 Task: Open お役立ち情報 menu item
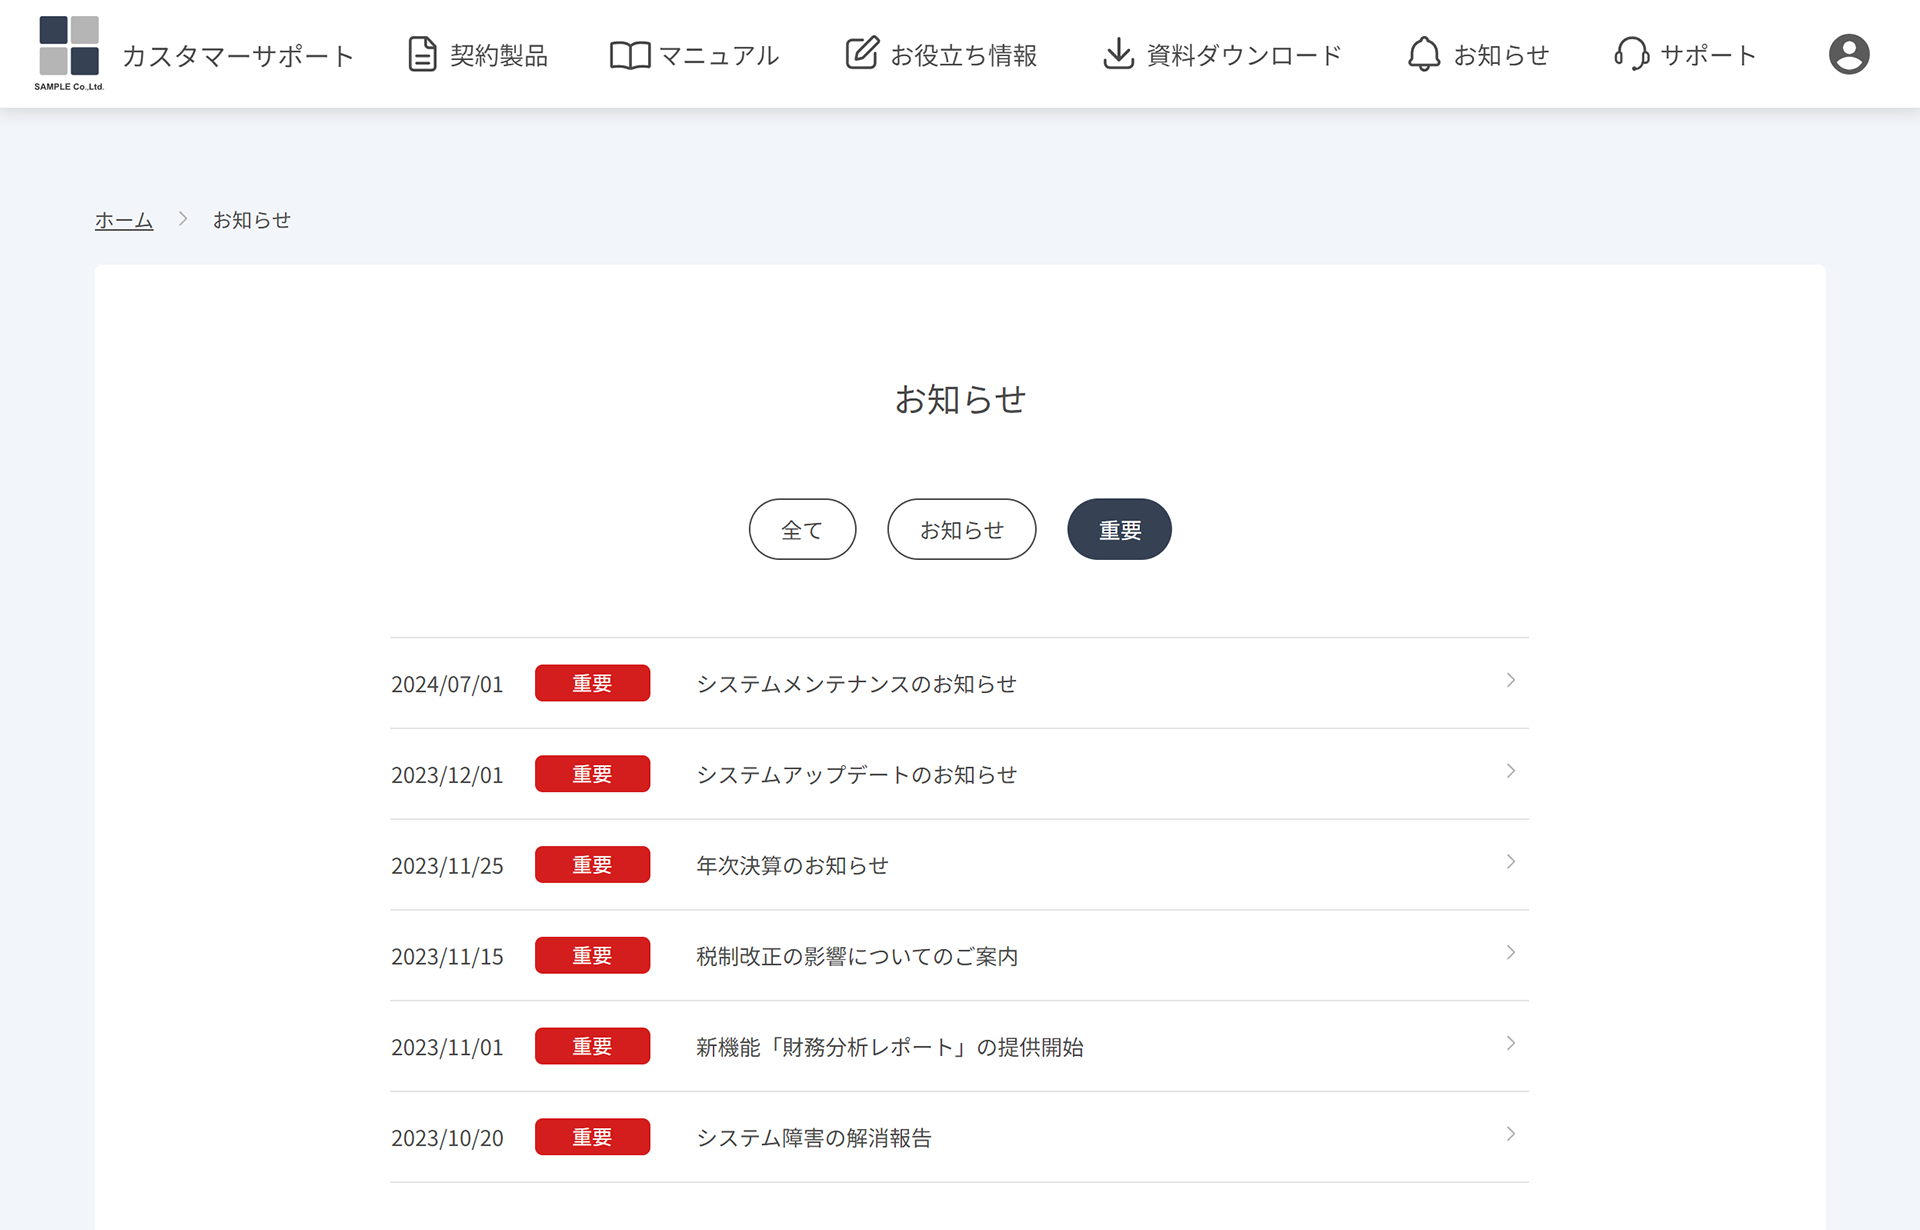tap(941, 55)
